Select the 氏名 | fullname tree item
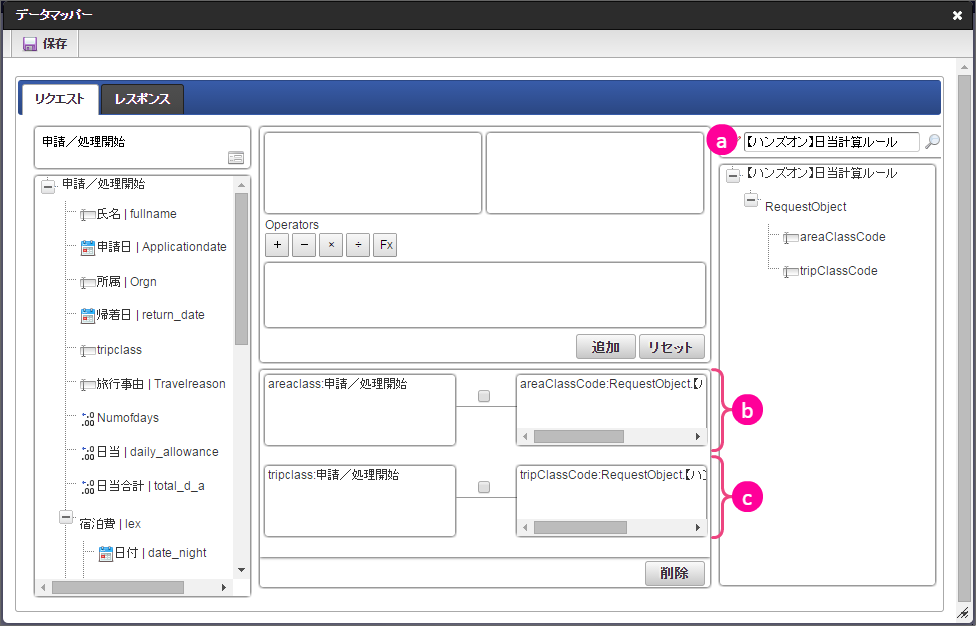 click(x=136, y=214)
